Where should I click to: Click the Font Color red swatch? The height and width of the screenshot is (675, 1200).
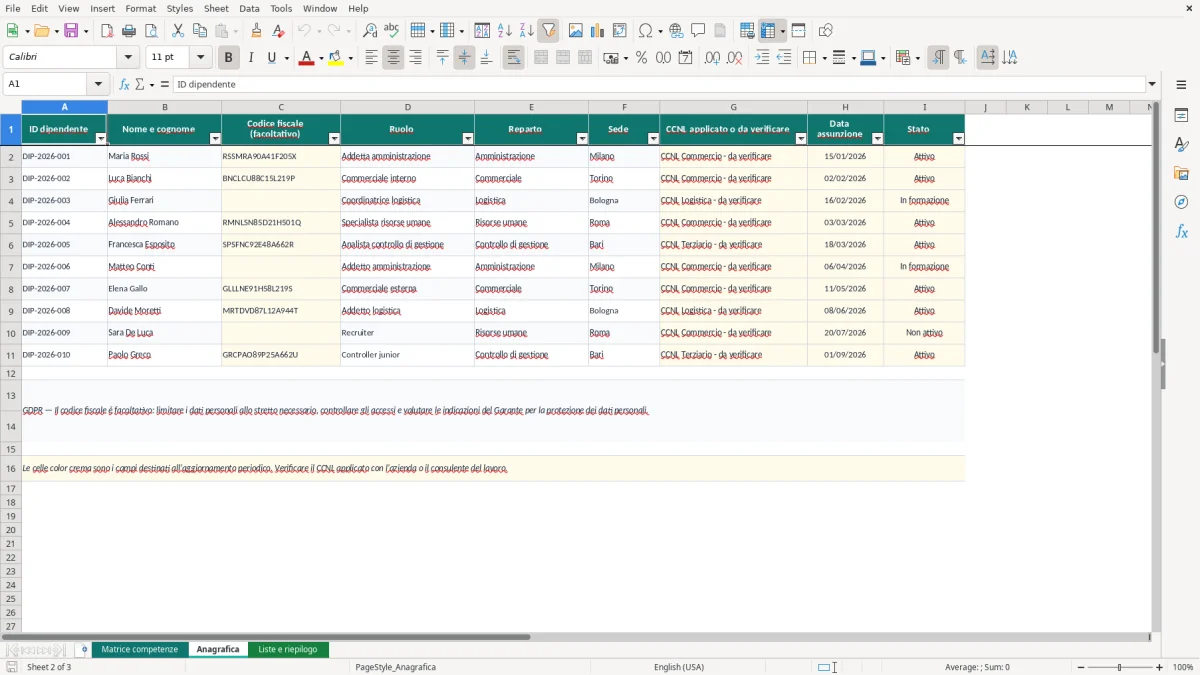coord(306,58)
